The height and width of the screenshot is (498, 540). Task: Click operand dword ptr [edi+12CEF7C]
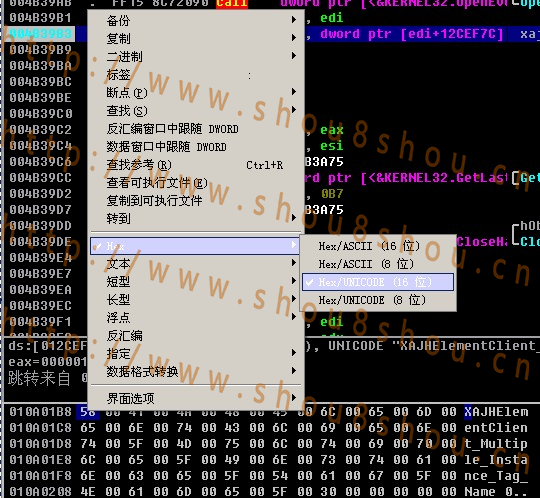(412, 34)
